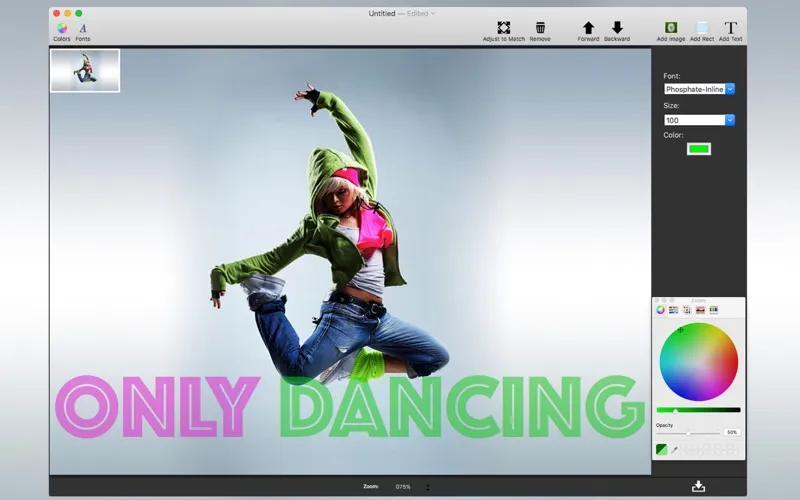Click the current color preview swatch
800x500 pixels.
pos(661,449)
